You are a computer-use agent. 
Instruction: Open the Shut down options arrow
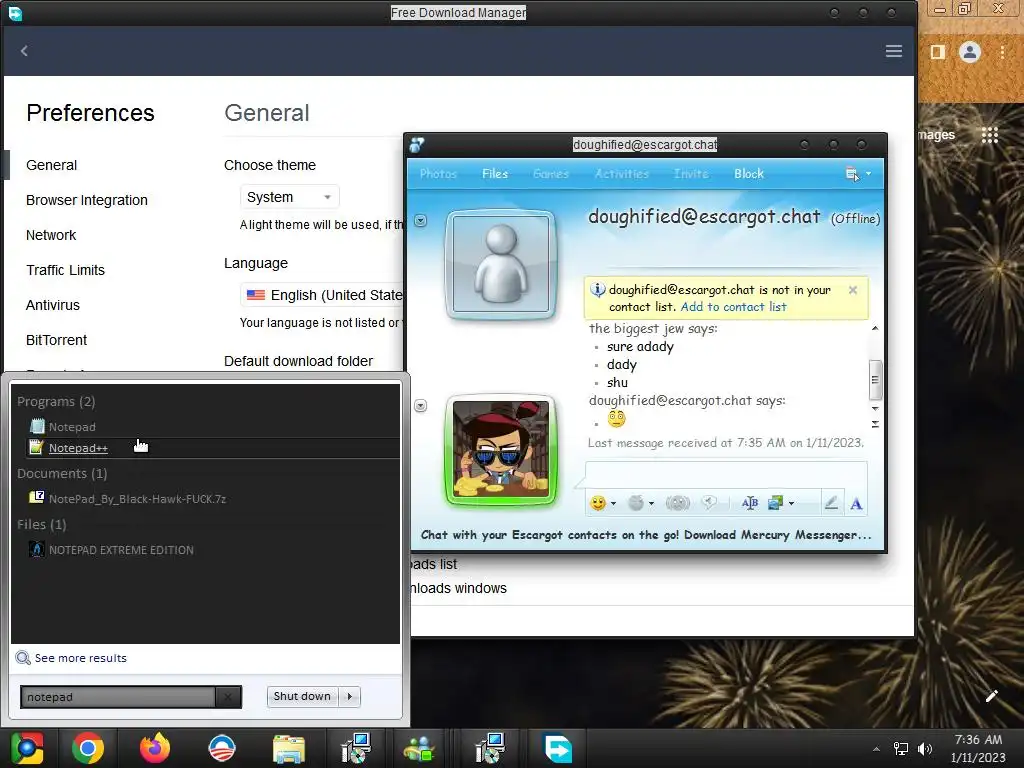[x=349, y=696]
